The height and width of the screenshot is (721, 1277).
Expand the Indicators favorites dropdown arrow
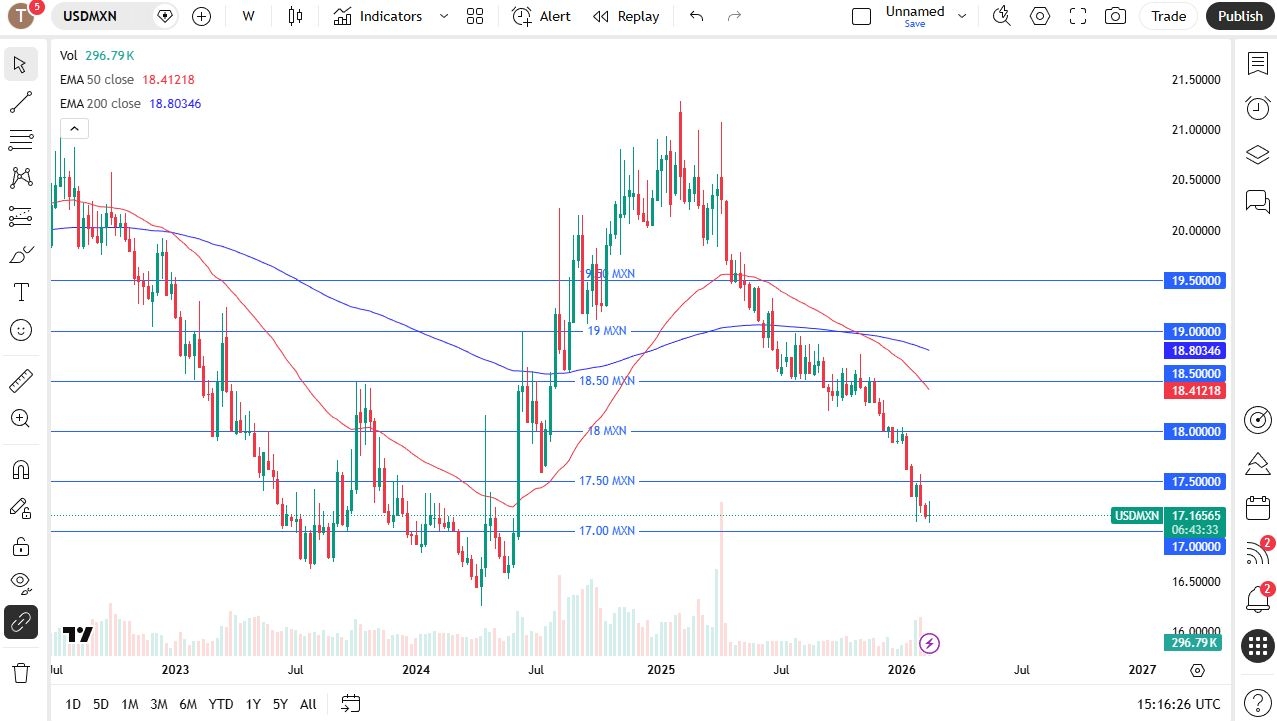click(444, 16)
